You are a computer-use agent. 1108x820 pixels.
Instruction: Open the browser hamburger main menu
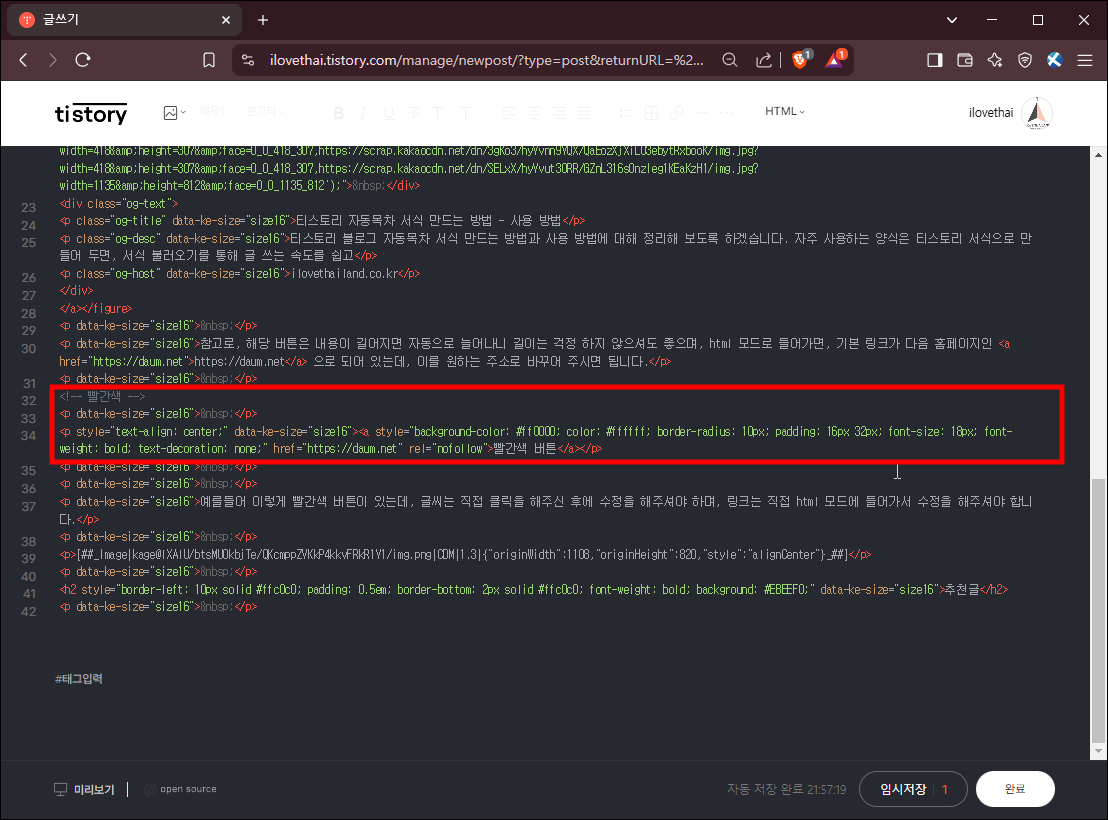[1085, 60]
